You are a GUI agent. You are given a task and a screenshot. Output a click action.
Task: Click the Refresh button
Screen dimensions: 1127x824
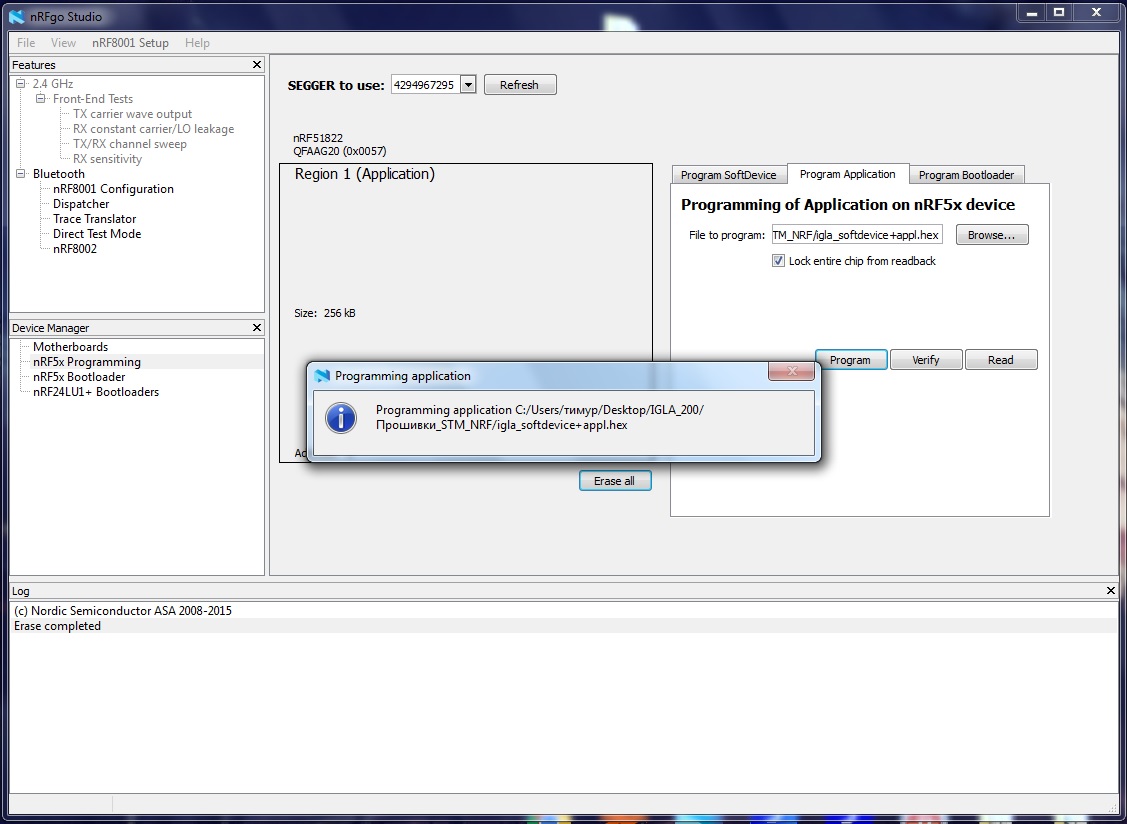(520, 85)
